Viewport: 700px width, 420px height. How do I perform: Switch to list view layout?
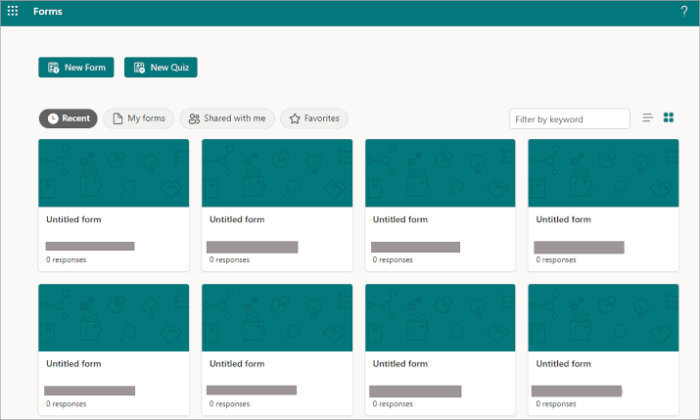pyautogui.click(x=648, y=118)
